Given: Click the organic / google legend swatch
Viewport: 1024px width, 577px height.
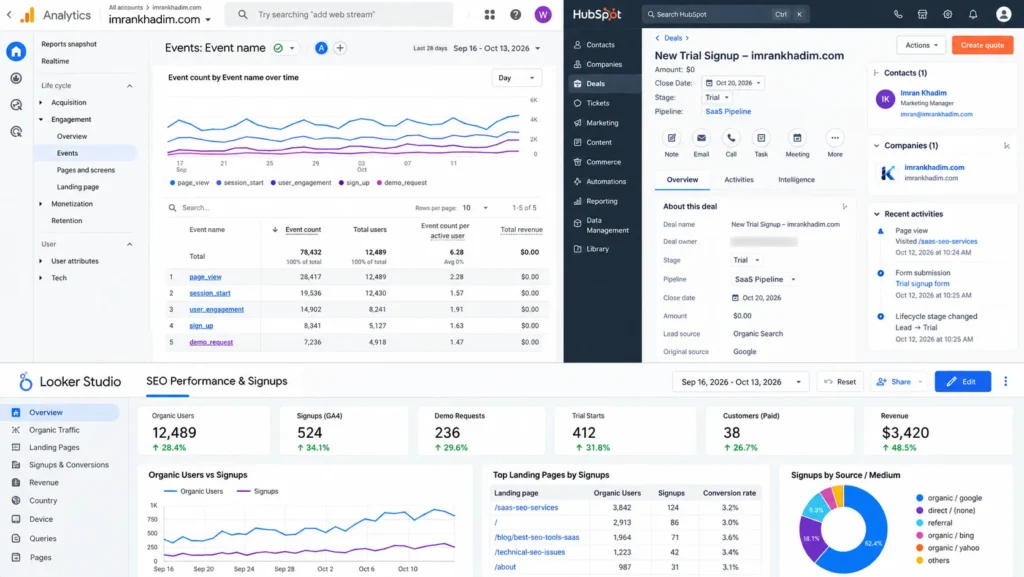Looking at the screenshot, I should [920, 498].
